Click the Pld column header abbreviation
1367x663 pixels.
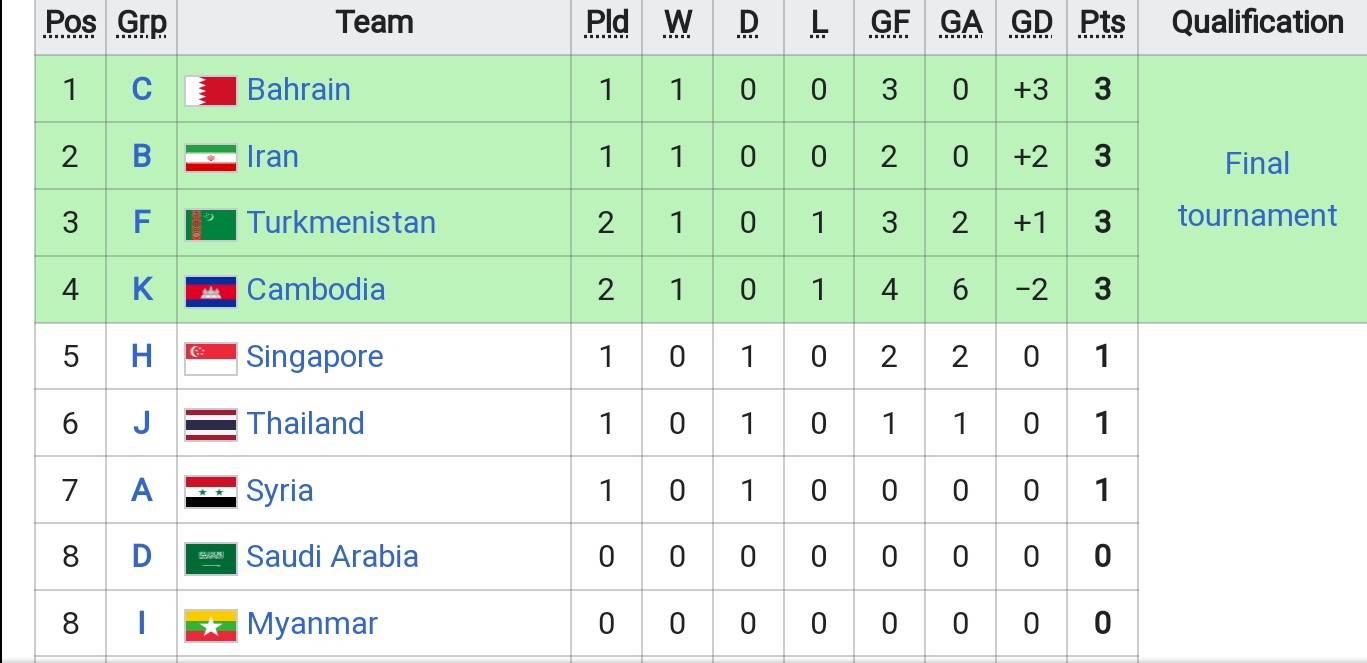tap(606, 22)
